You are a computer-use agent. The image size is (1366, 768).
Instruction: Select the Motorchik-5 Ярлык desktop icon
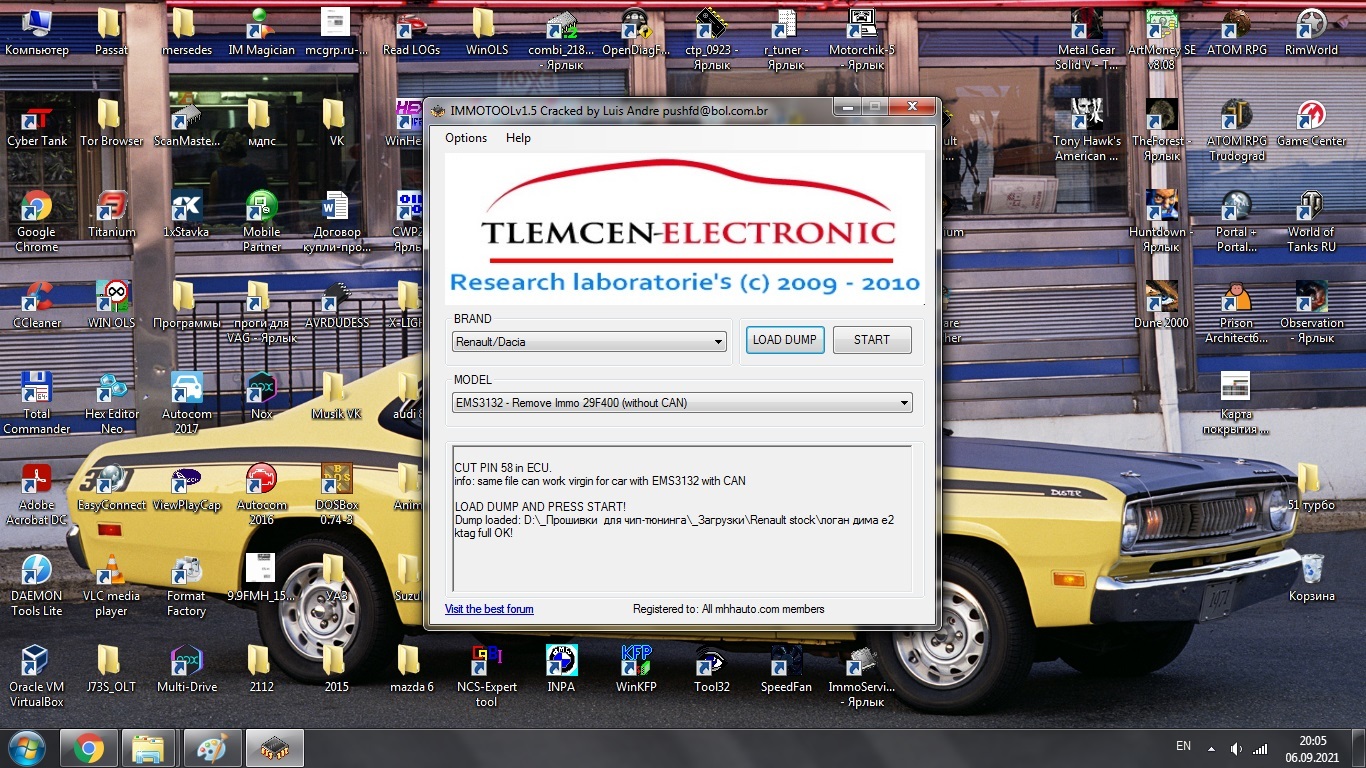pos(862,40)
